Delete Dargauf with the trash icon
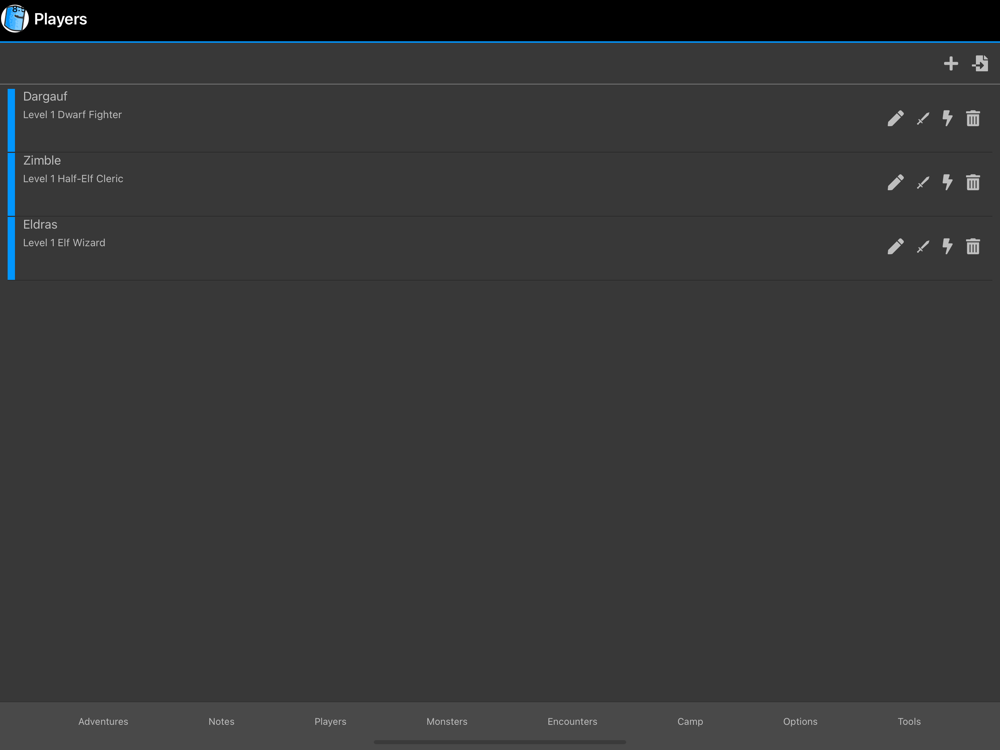 coord(973,119)
